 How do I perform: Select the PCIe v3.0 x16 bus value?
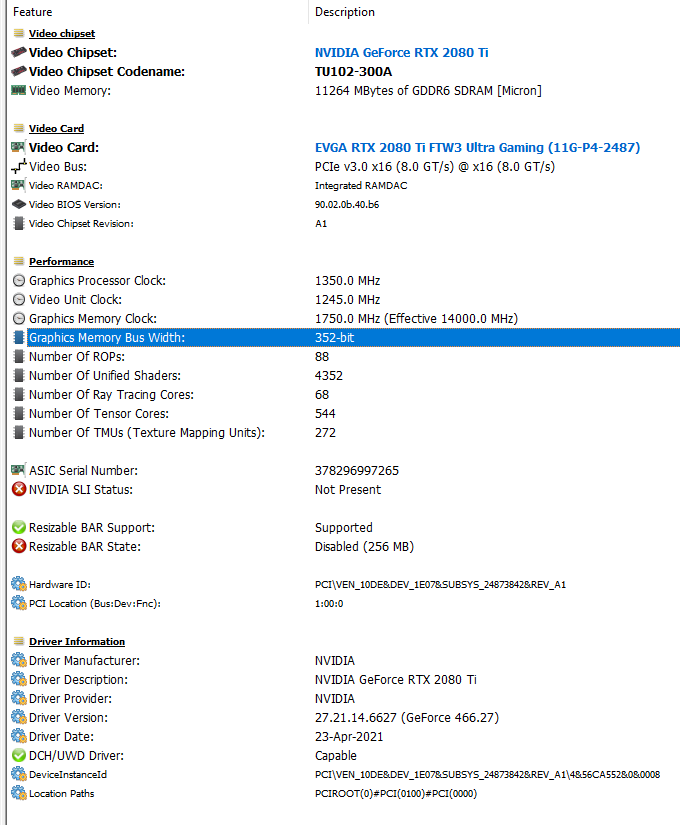coord(435,167)
